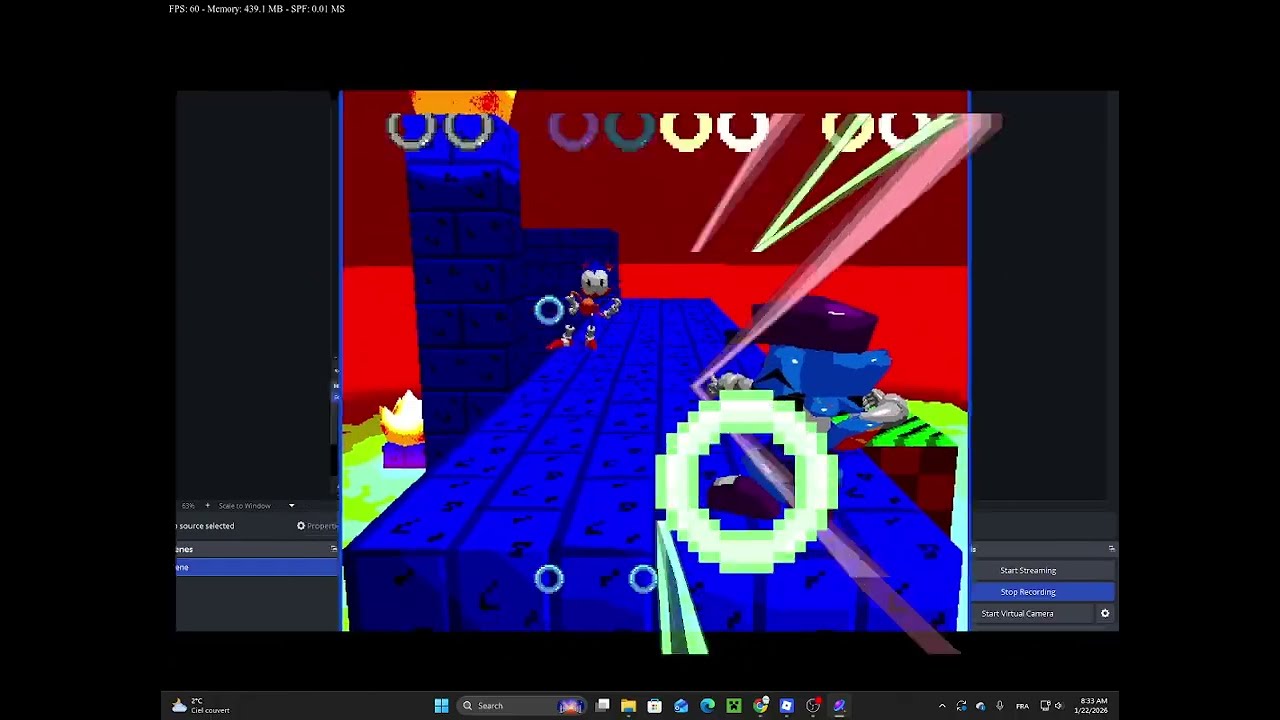The height and width of the screenshot is (720, 1280).
Task: Click Stop Recording in OBS controls
Action: [x=1043, y=592]
